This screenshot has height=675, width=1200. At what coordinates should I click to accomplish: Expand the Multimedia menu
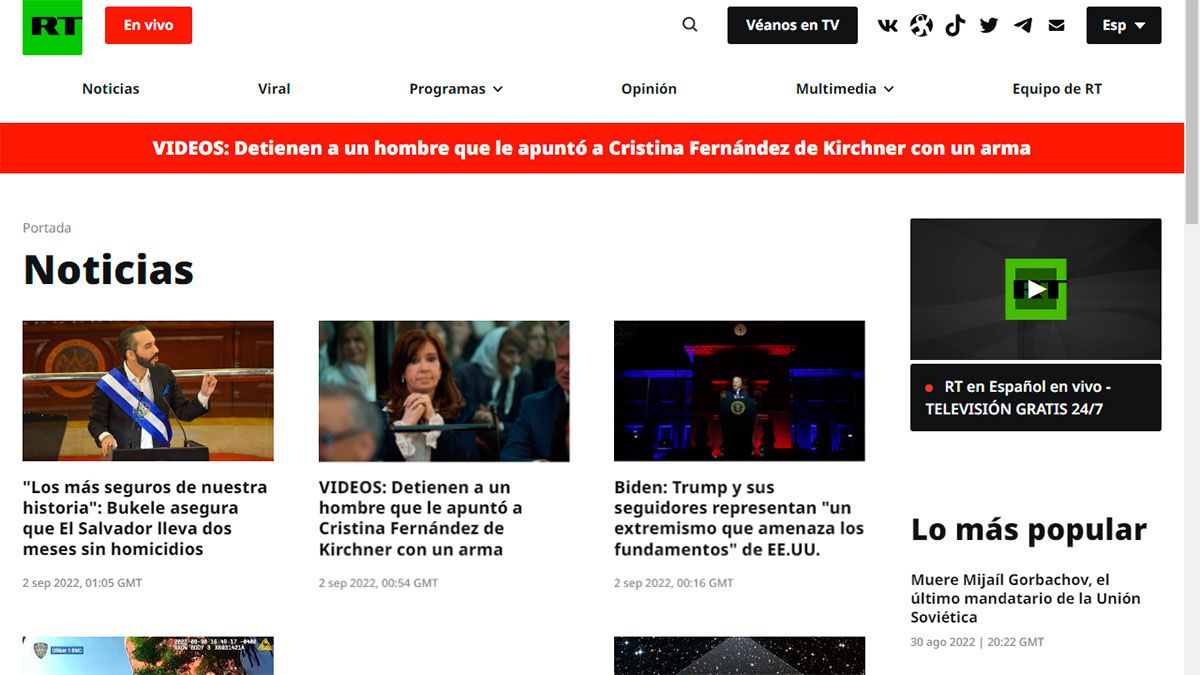point(844,89)
